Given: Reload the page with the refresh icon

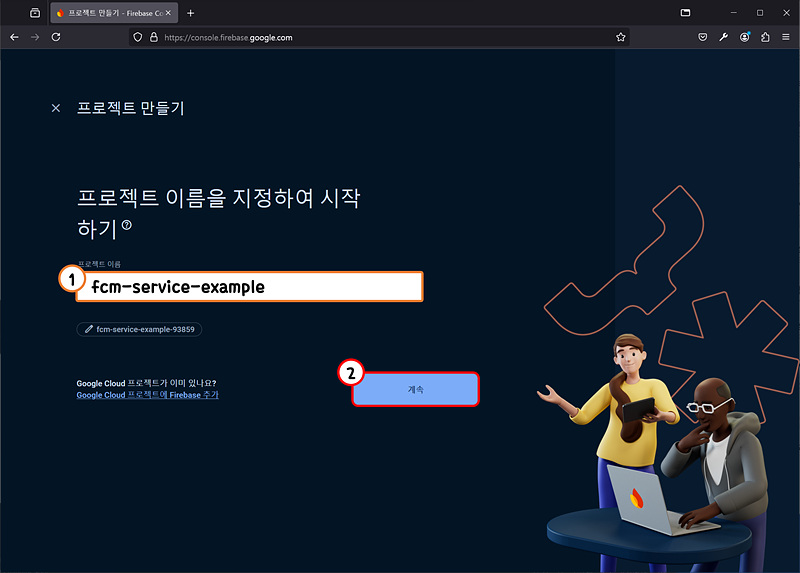Looking at the screenshot, I should click(56, 37).
